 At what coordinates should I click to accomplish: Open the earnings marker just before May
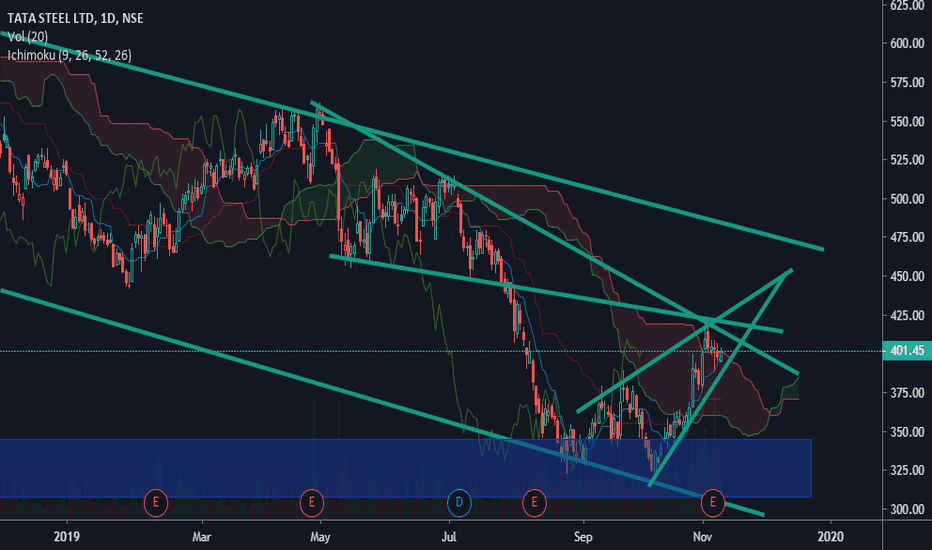311,502
